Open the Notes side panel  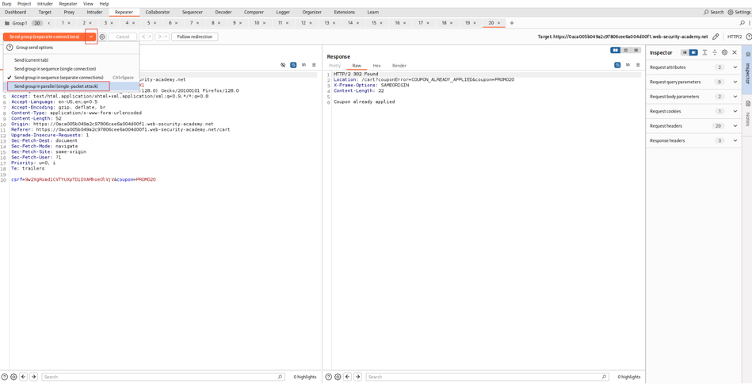click(748, 113)
